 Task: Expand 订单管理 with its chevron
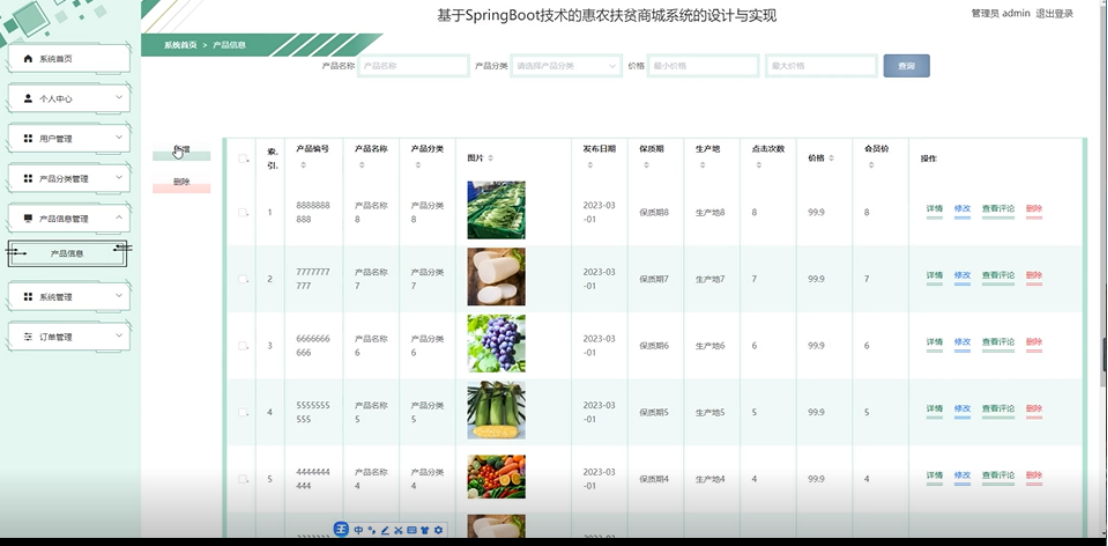[119, 336]
